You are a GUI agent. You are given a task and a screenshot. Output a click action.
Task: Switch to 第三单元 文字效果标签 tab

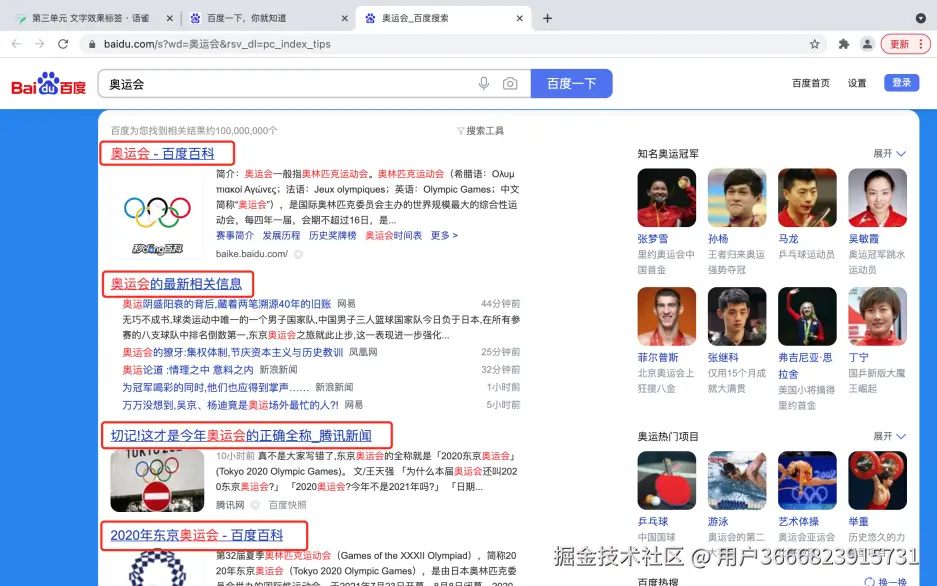[90, 18]
